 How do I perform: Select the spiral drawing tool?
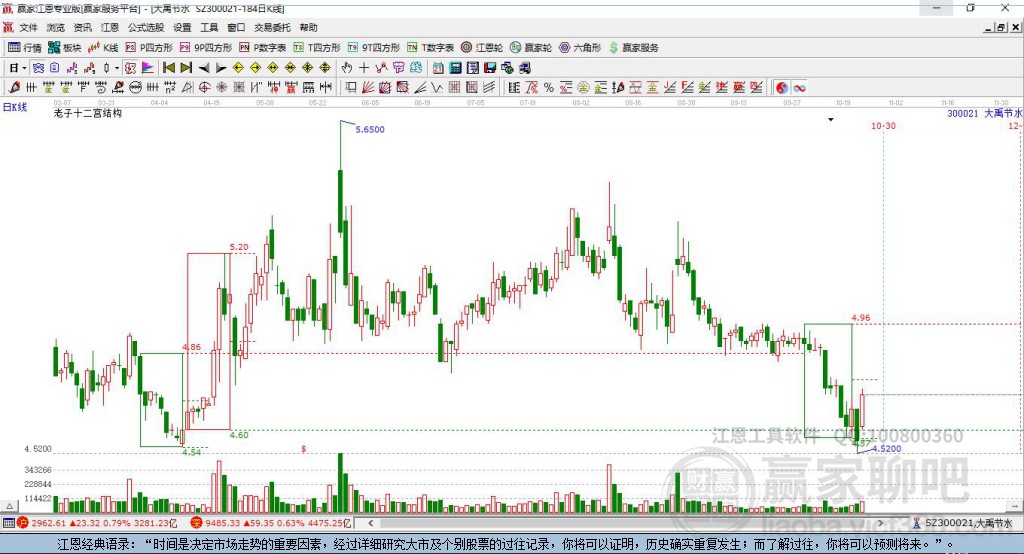101,87
